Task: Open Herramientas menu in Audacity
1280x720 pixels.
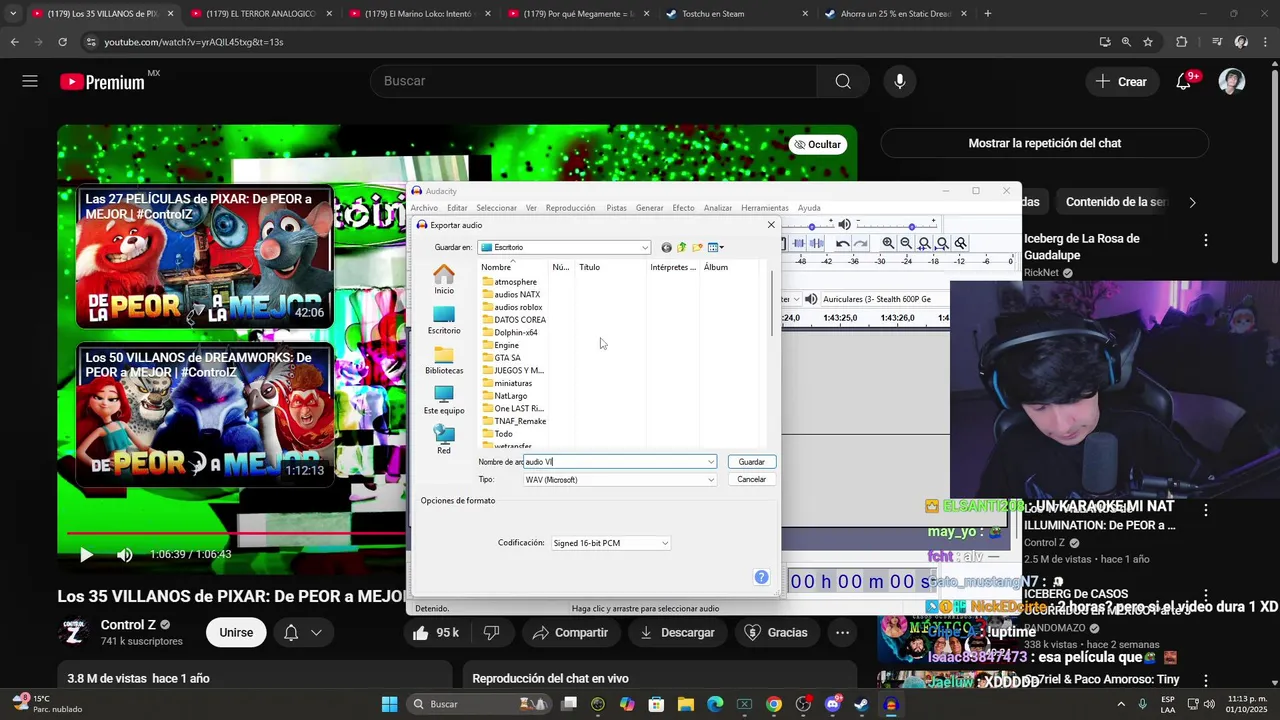Action: (x=765, y=208)
